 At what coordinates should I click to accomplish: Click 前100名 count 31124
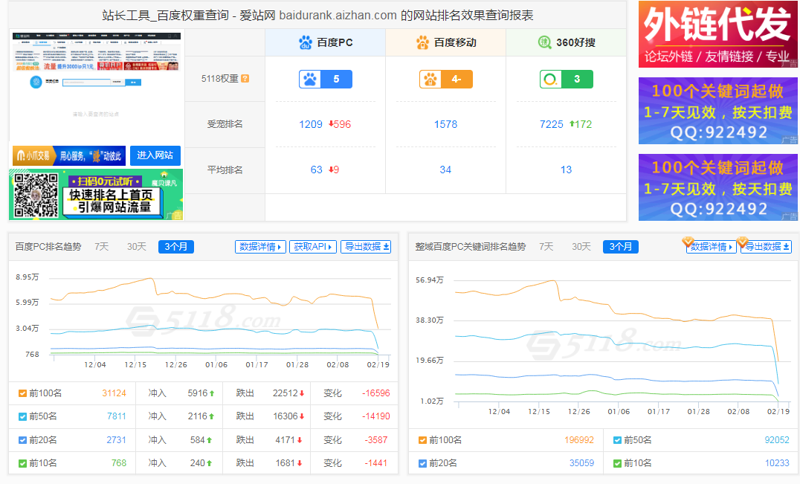point(114,393)
